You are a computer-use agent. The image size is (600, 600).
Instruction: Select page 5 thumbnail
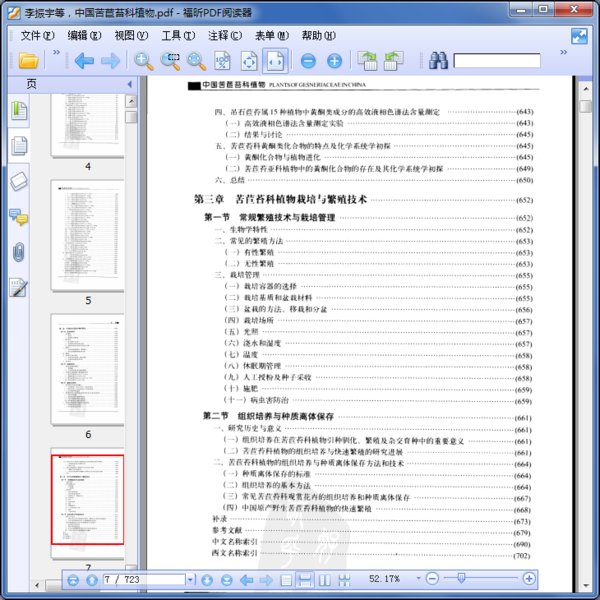[x=88, y=235]
